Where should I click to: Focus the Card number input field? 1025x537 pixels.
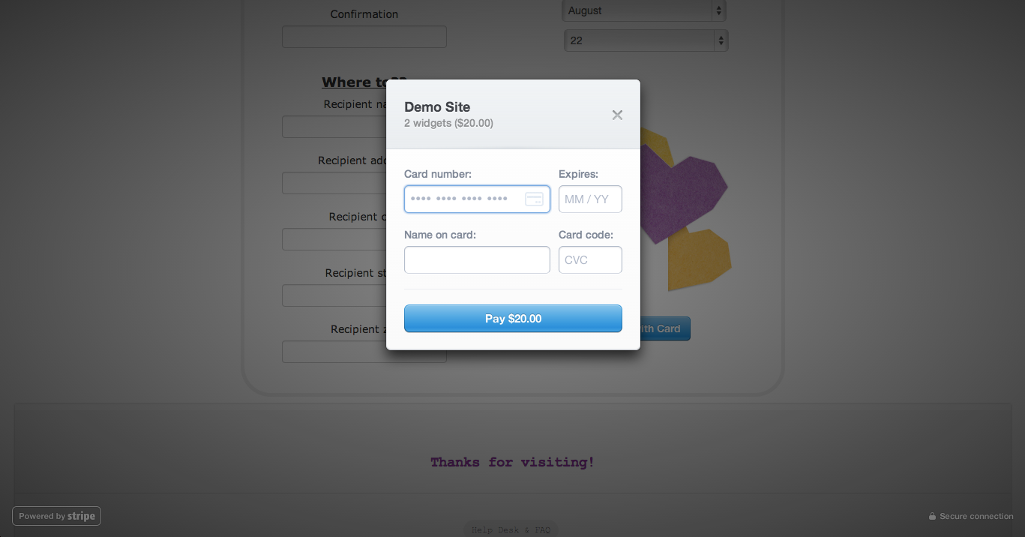coord(465,199)
